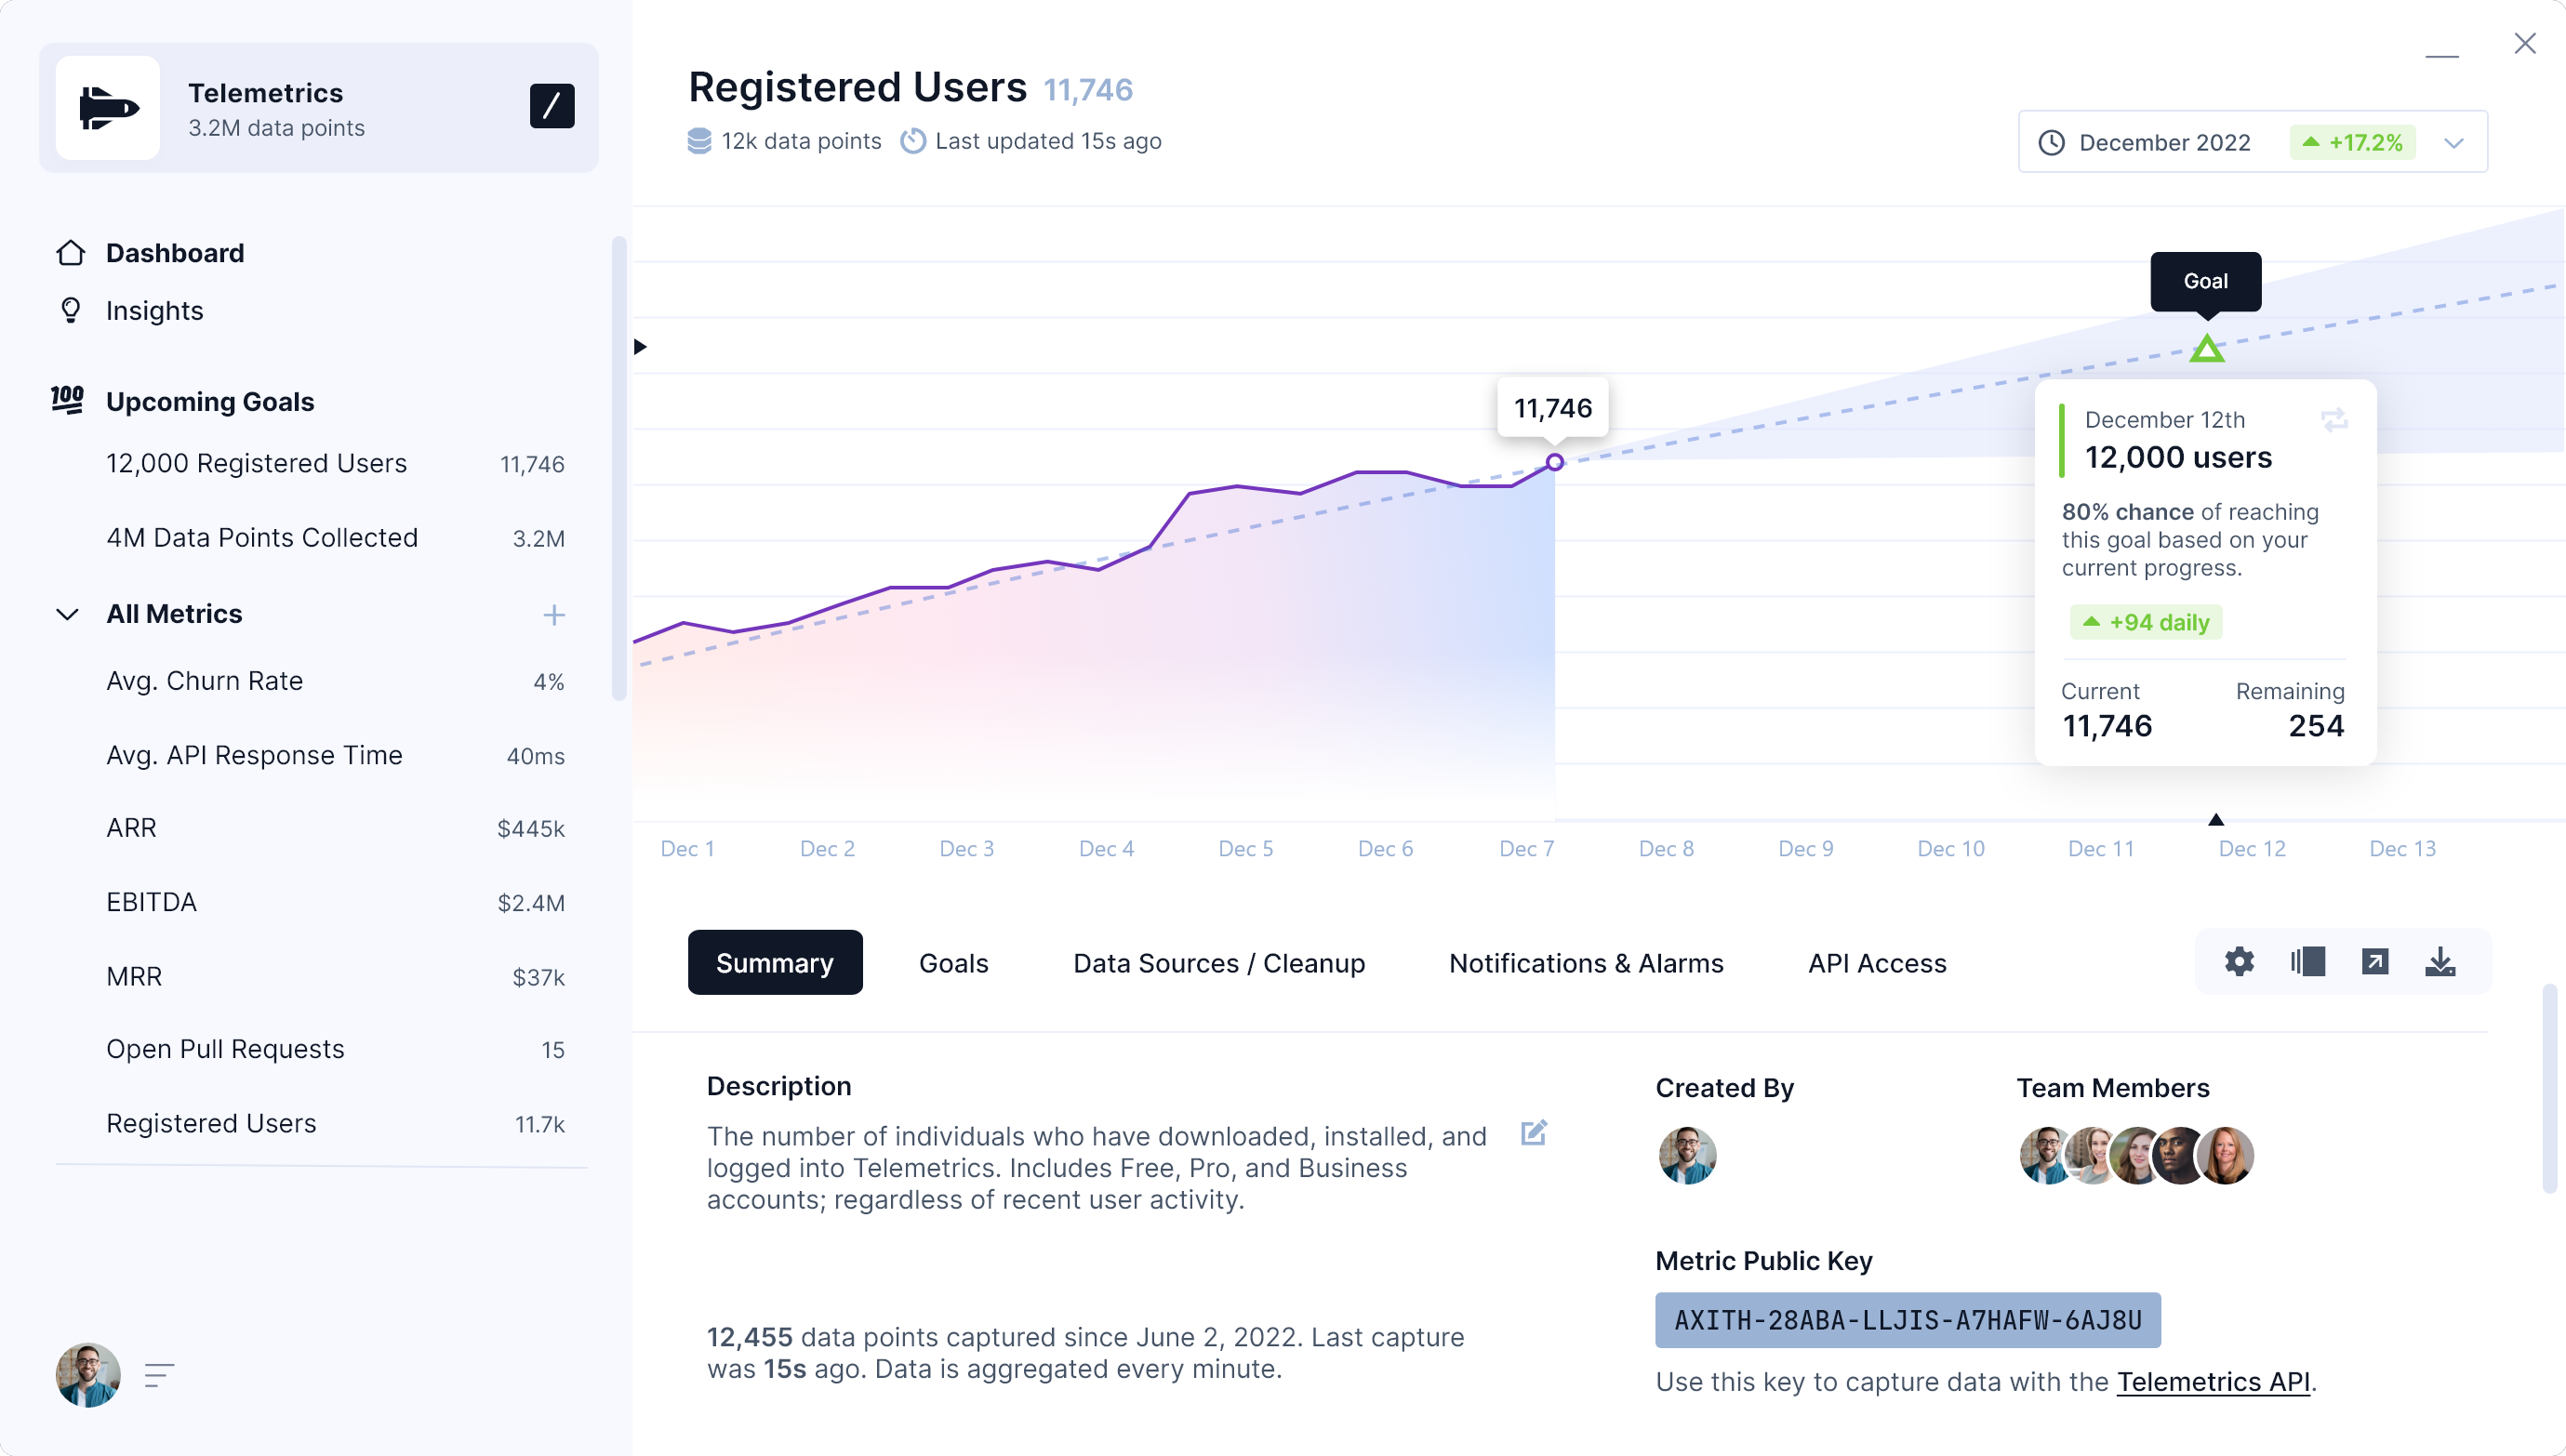Image resolution: width=2566 pixels, height=1456 pixels.
Task: Click the Telemetrics rocket logo icon
Action: 108,108
